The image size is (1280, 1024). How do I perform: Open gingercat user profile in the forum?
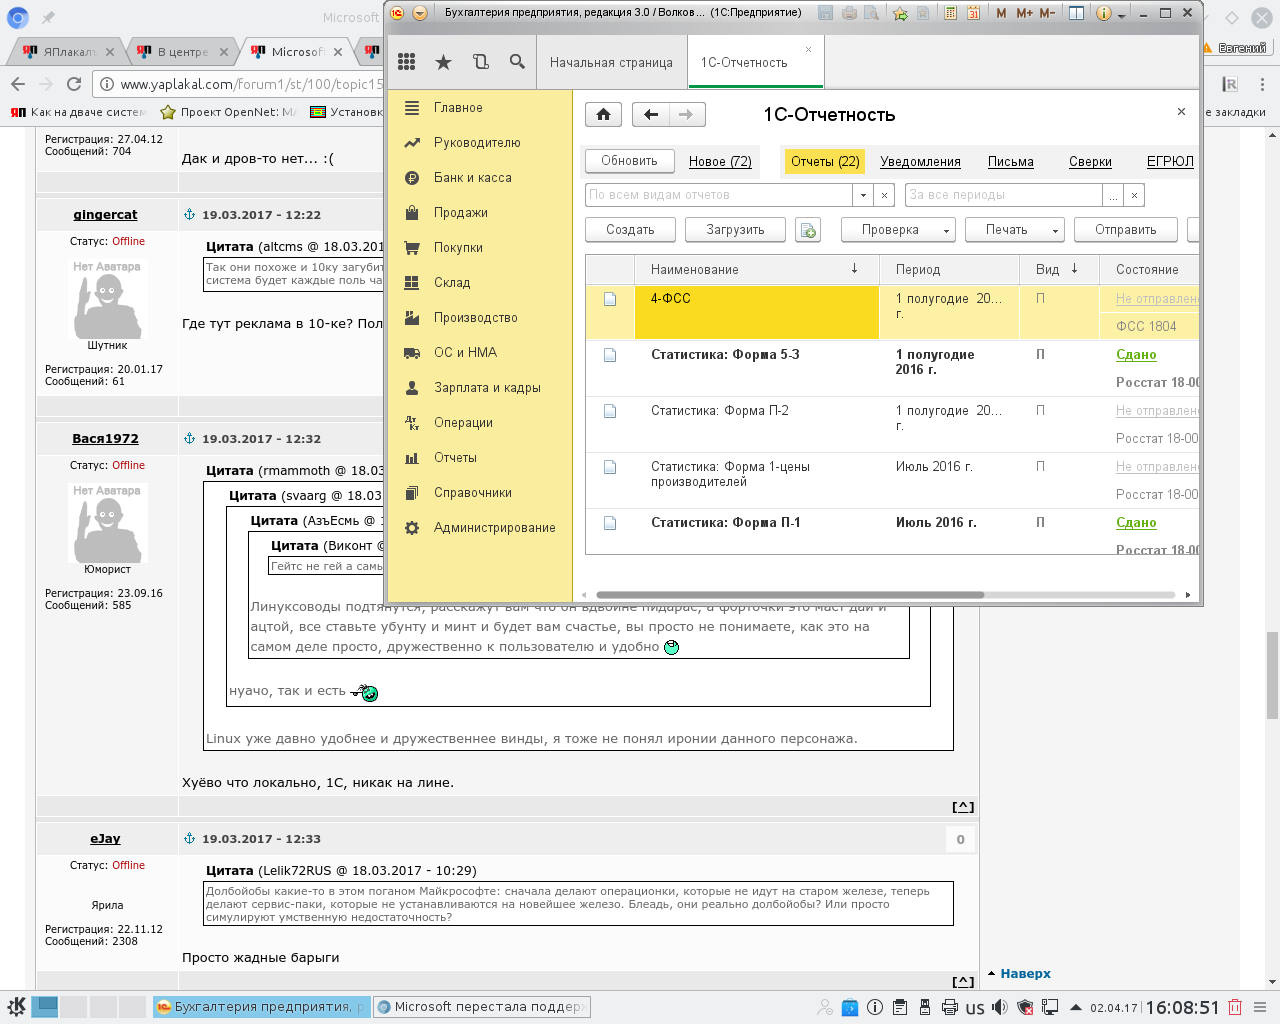[105, 215]
